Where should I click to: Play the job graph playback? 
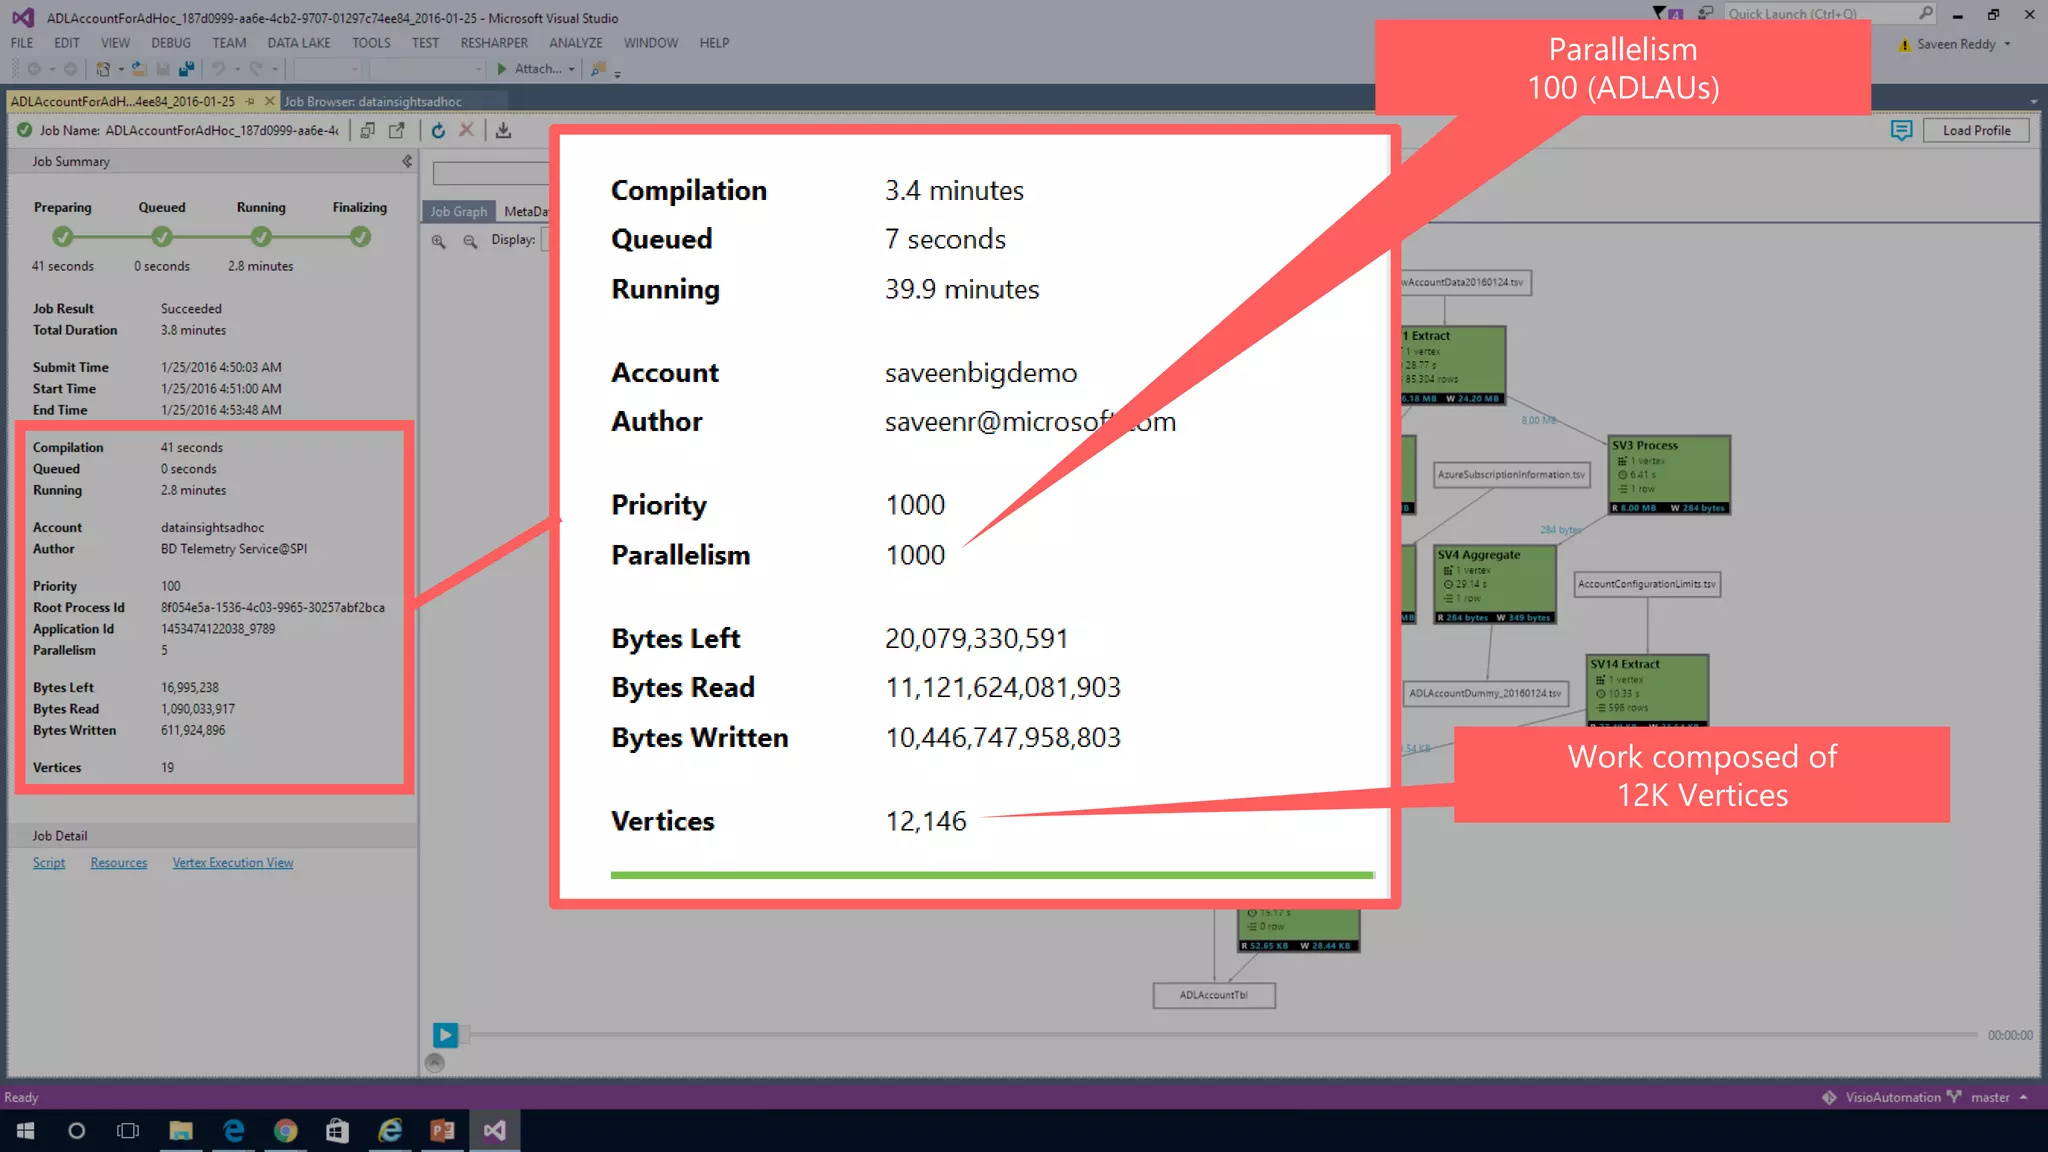pos(445,1035)
